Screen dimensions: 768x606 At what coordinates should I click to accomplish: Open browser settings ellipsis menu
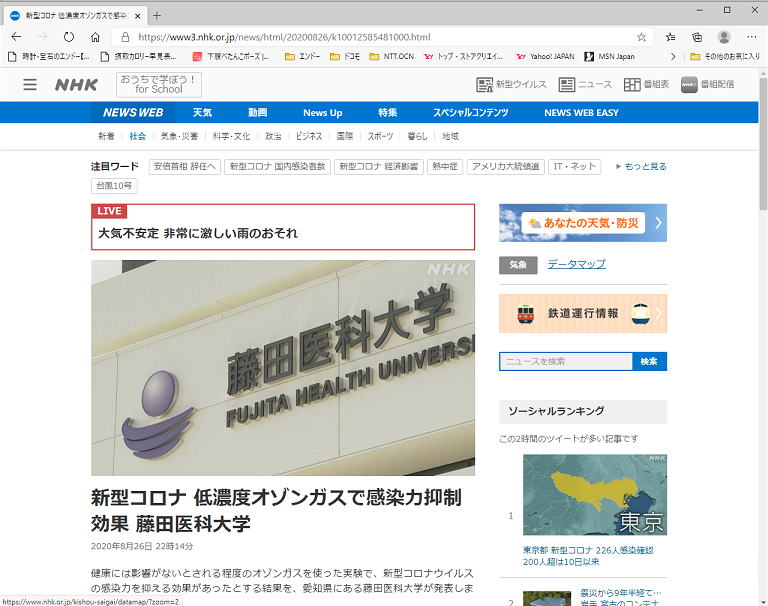(751, 37)
